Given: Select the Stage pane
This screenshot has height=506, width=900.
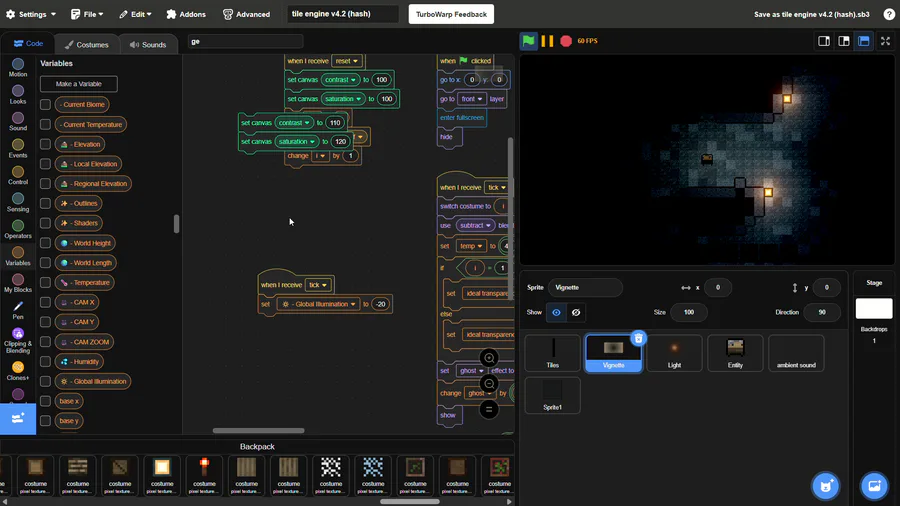Looking at the screenshot, I should click(874, 307).
